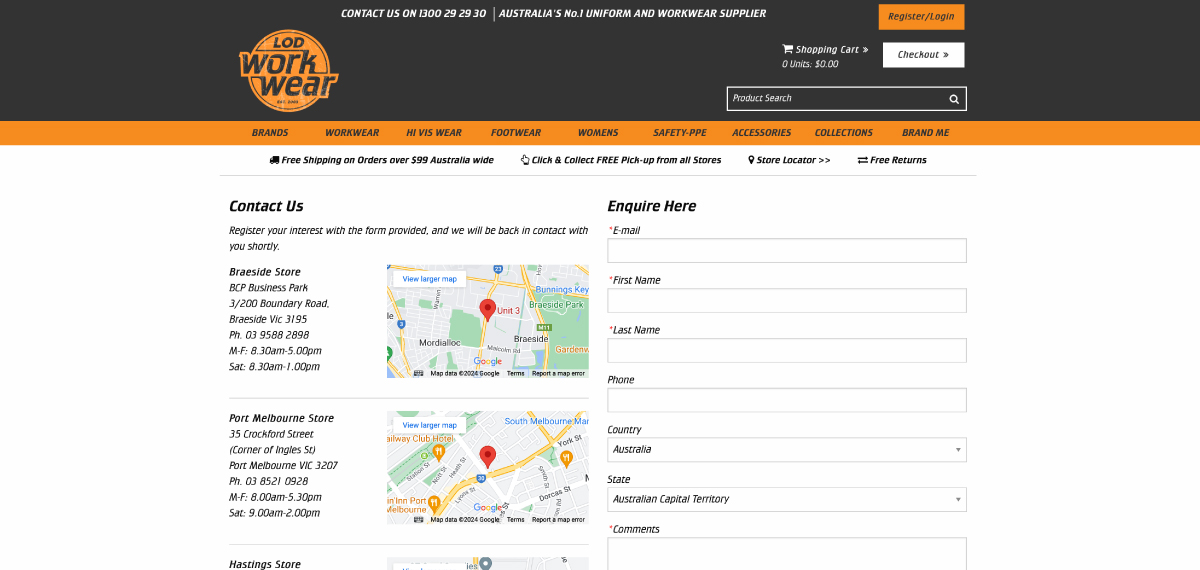The height and width of the screenshot is (570, 1200).
Task: Click Terms link on Port Melbourne map
Action: click(516, 519)
